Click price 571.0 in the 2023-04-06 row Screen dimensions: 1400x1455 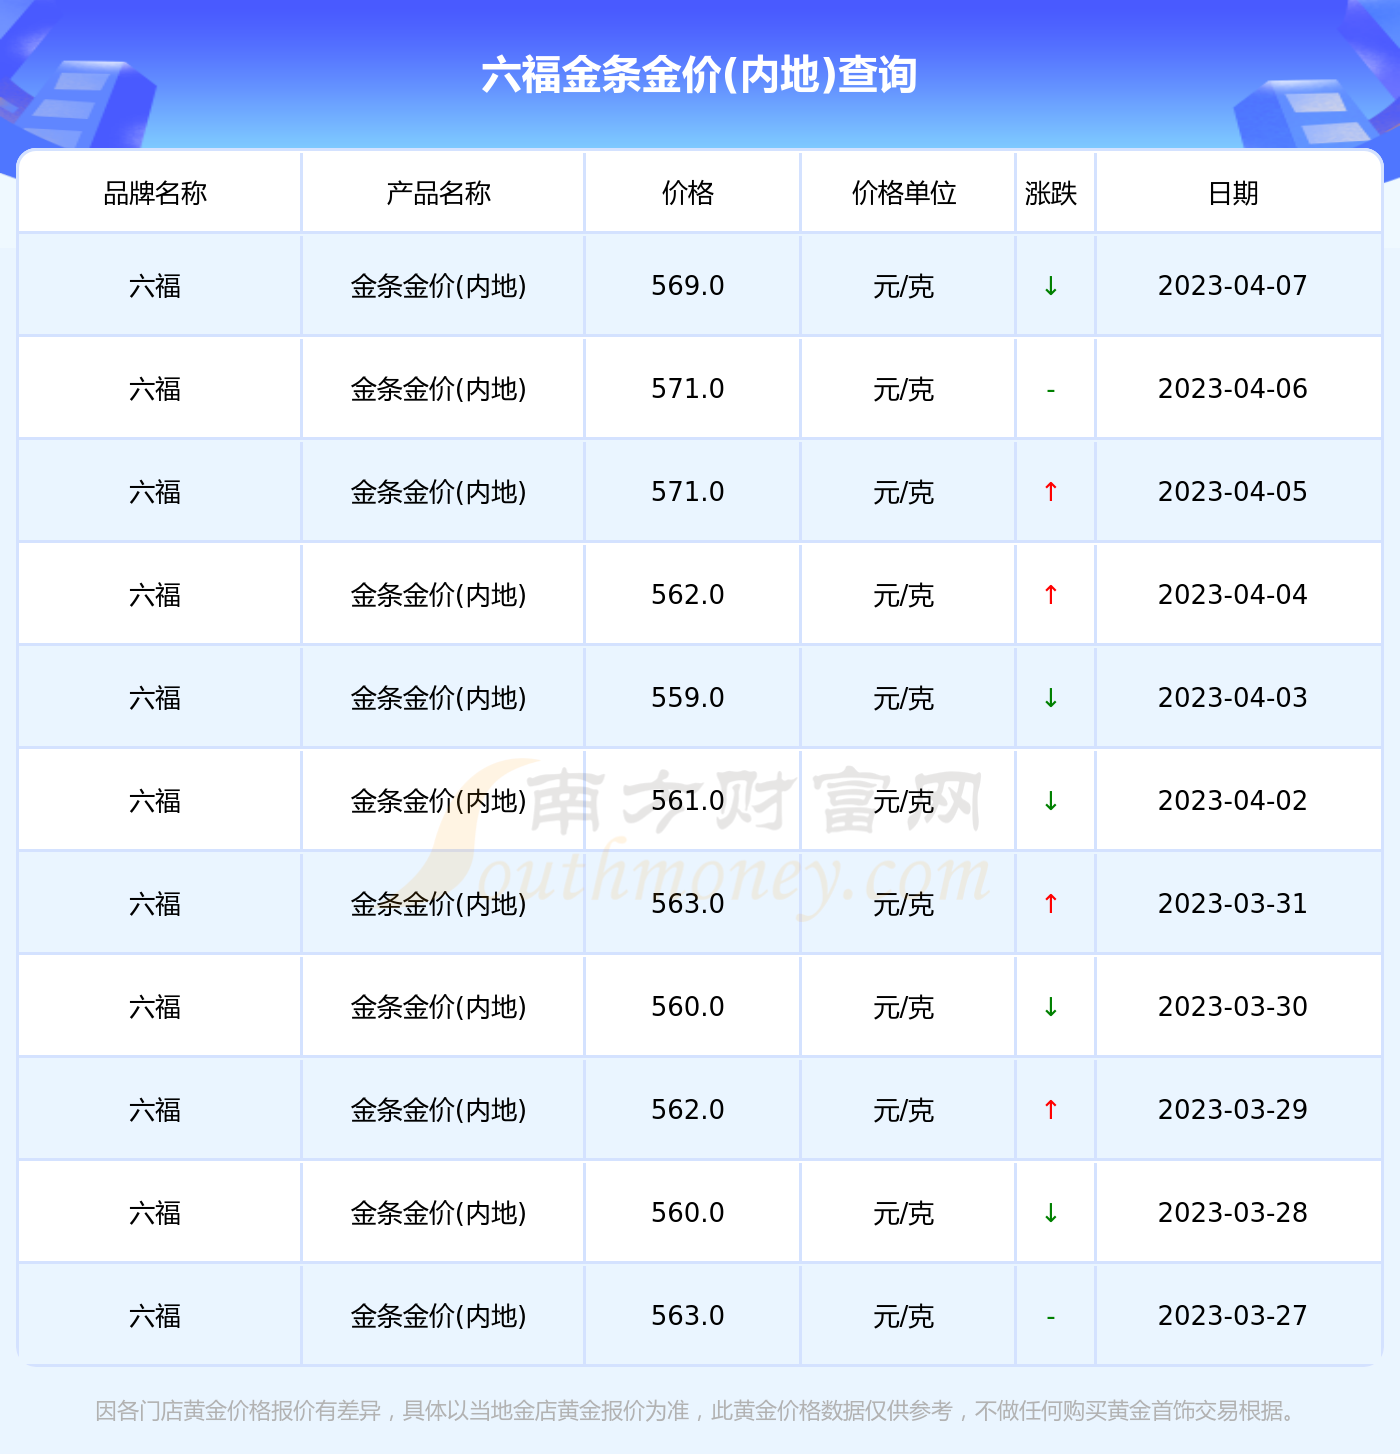[x=688, y=389]
